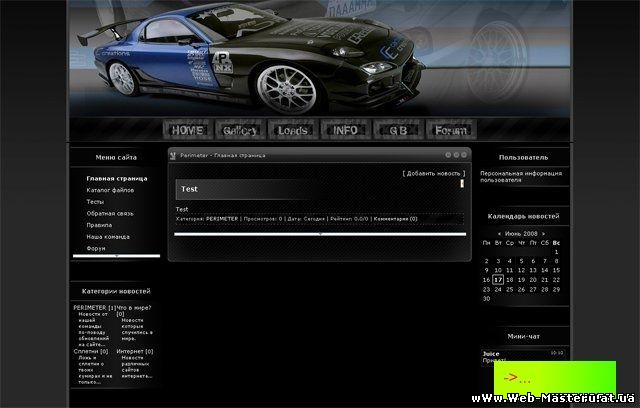Viewport: 640px width, 408px height.
Task: Click small icon at right of Test header
Action: coord(462,184)
